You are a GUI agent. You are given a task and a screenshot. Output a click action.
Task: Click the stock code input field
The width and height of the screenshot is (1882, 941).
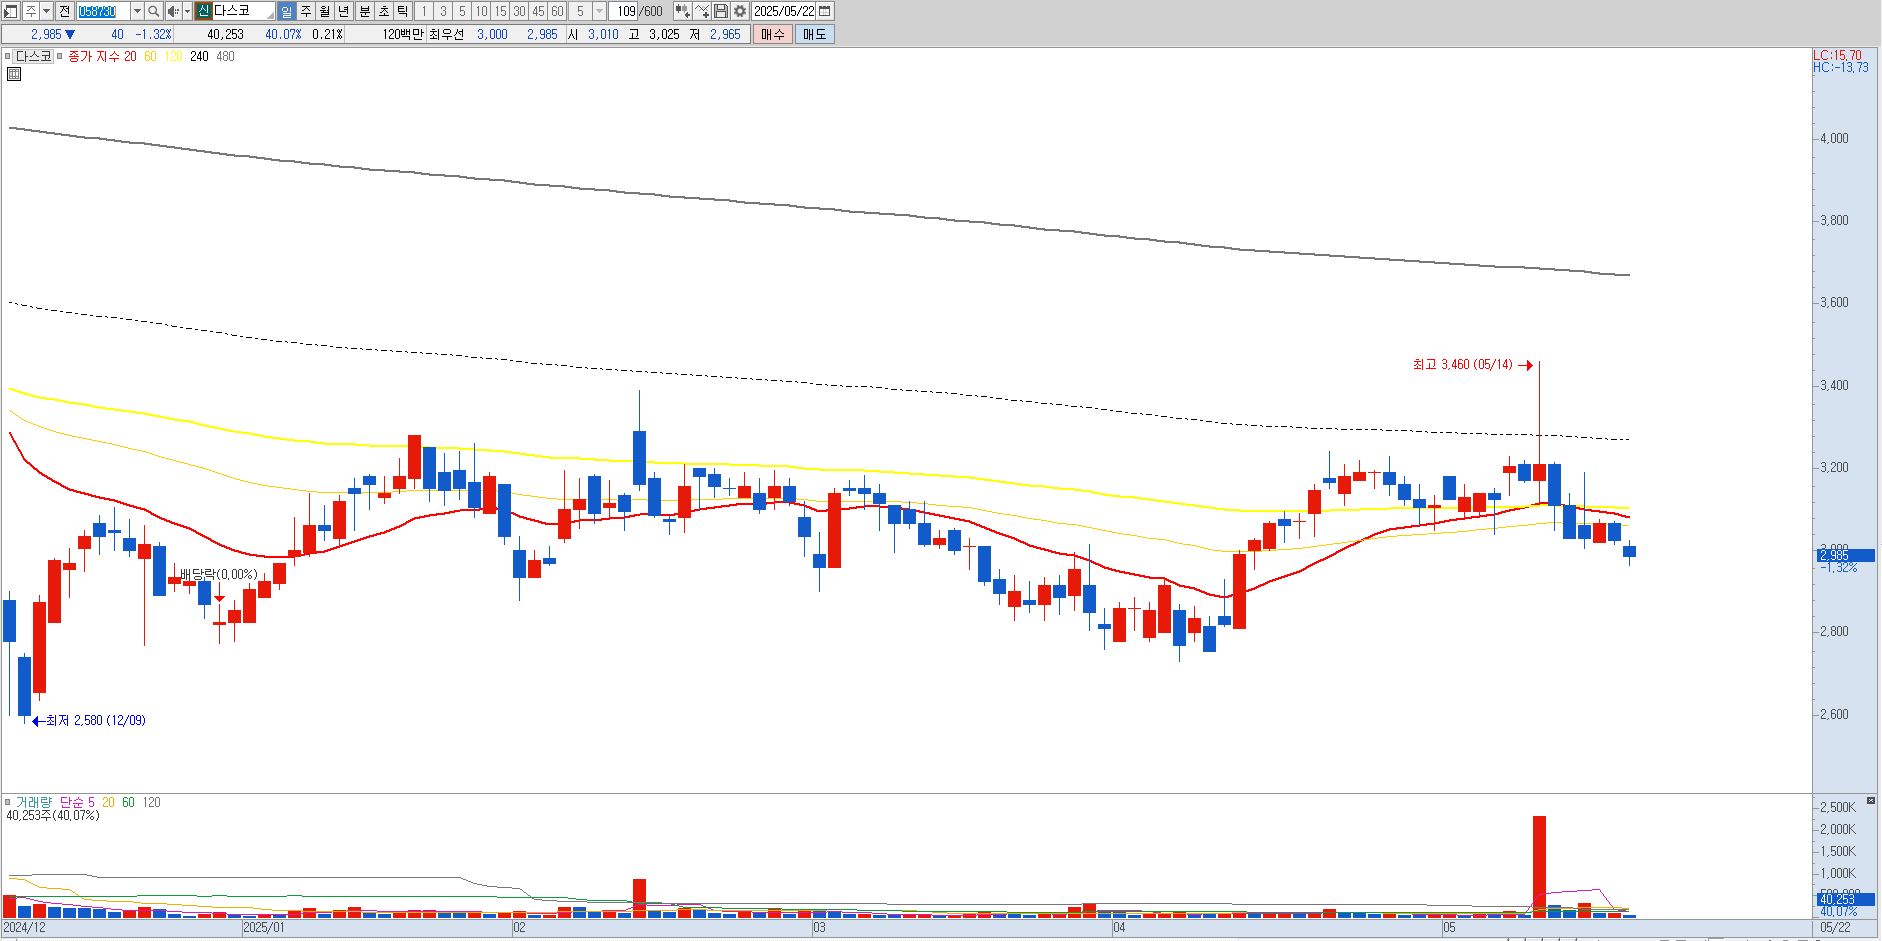coord(104,11)
